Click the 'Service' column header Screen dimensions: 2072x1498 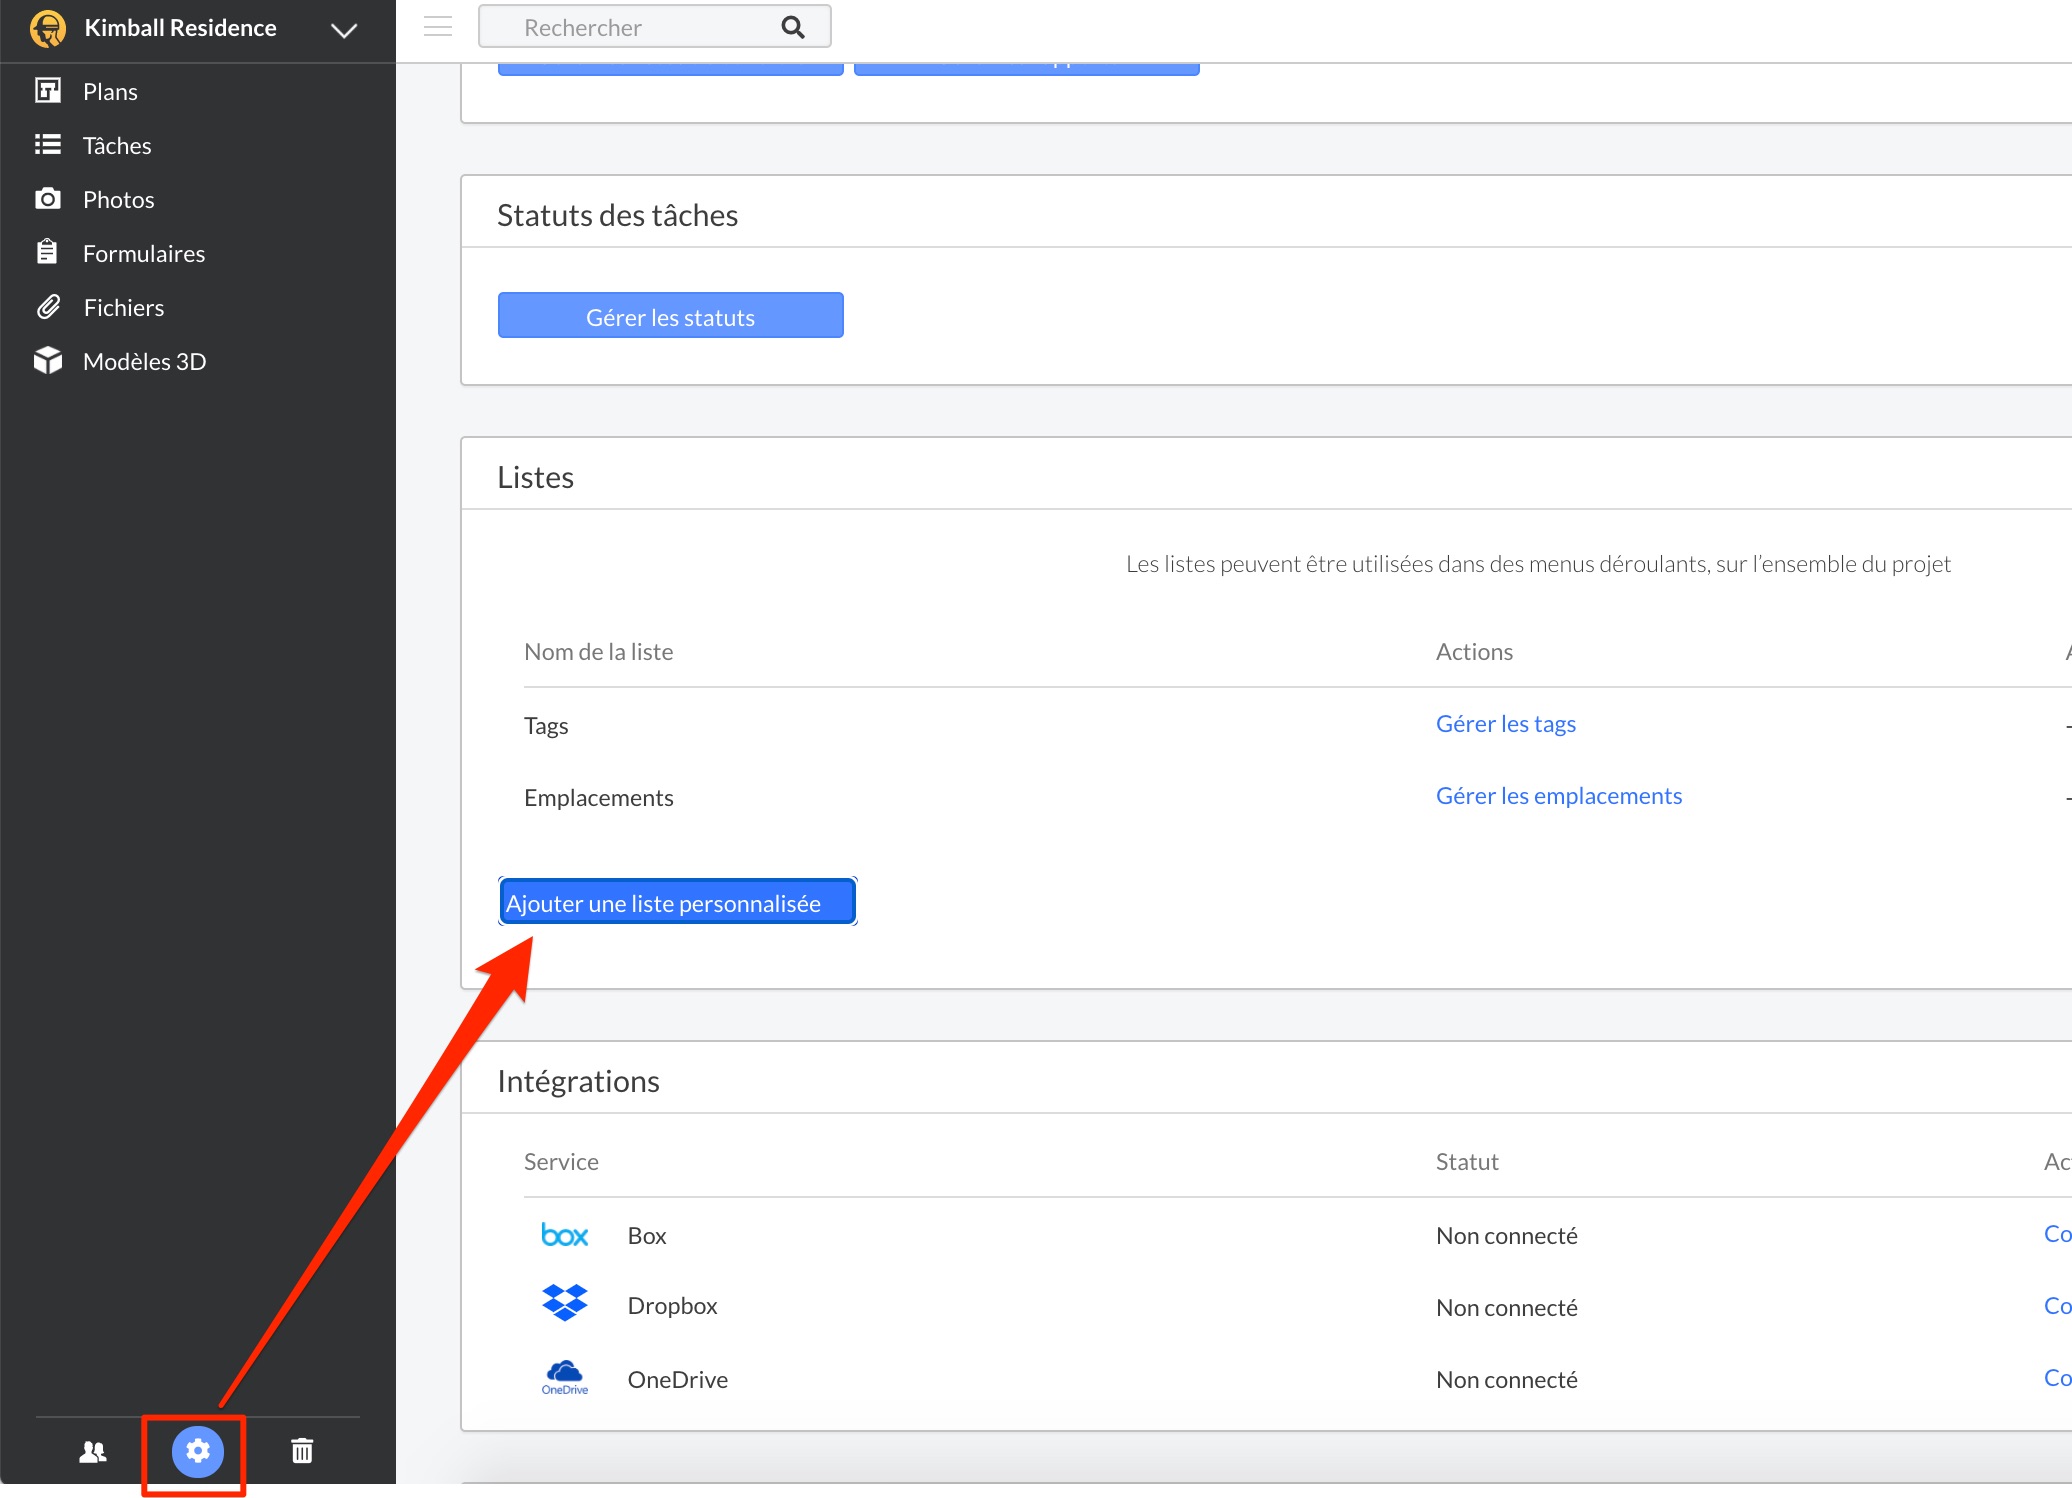(x=561, y=1161)
